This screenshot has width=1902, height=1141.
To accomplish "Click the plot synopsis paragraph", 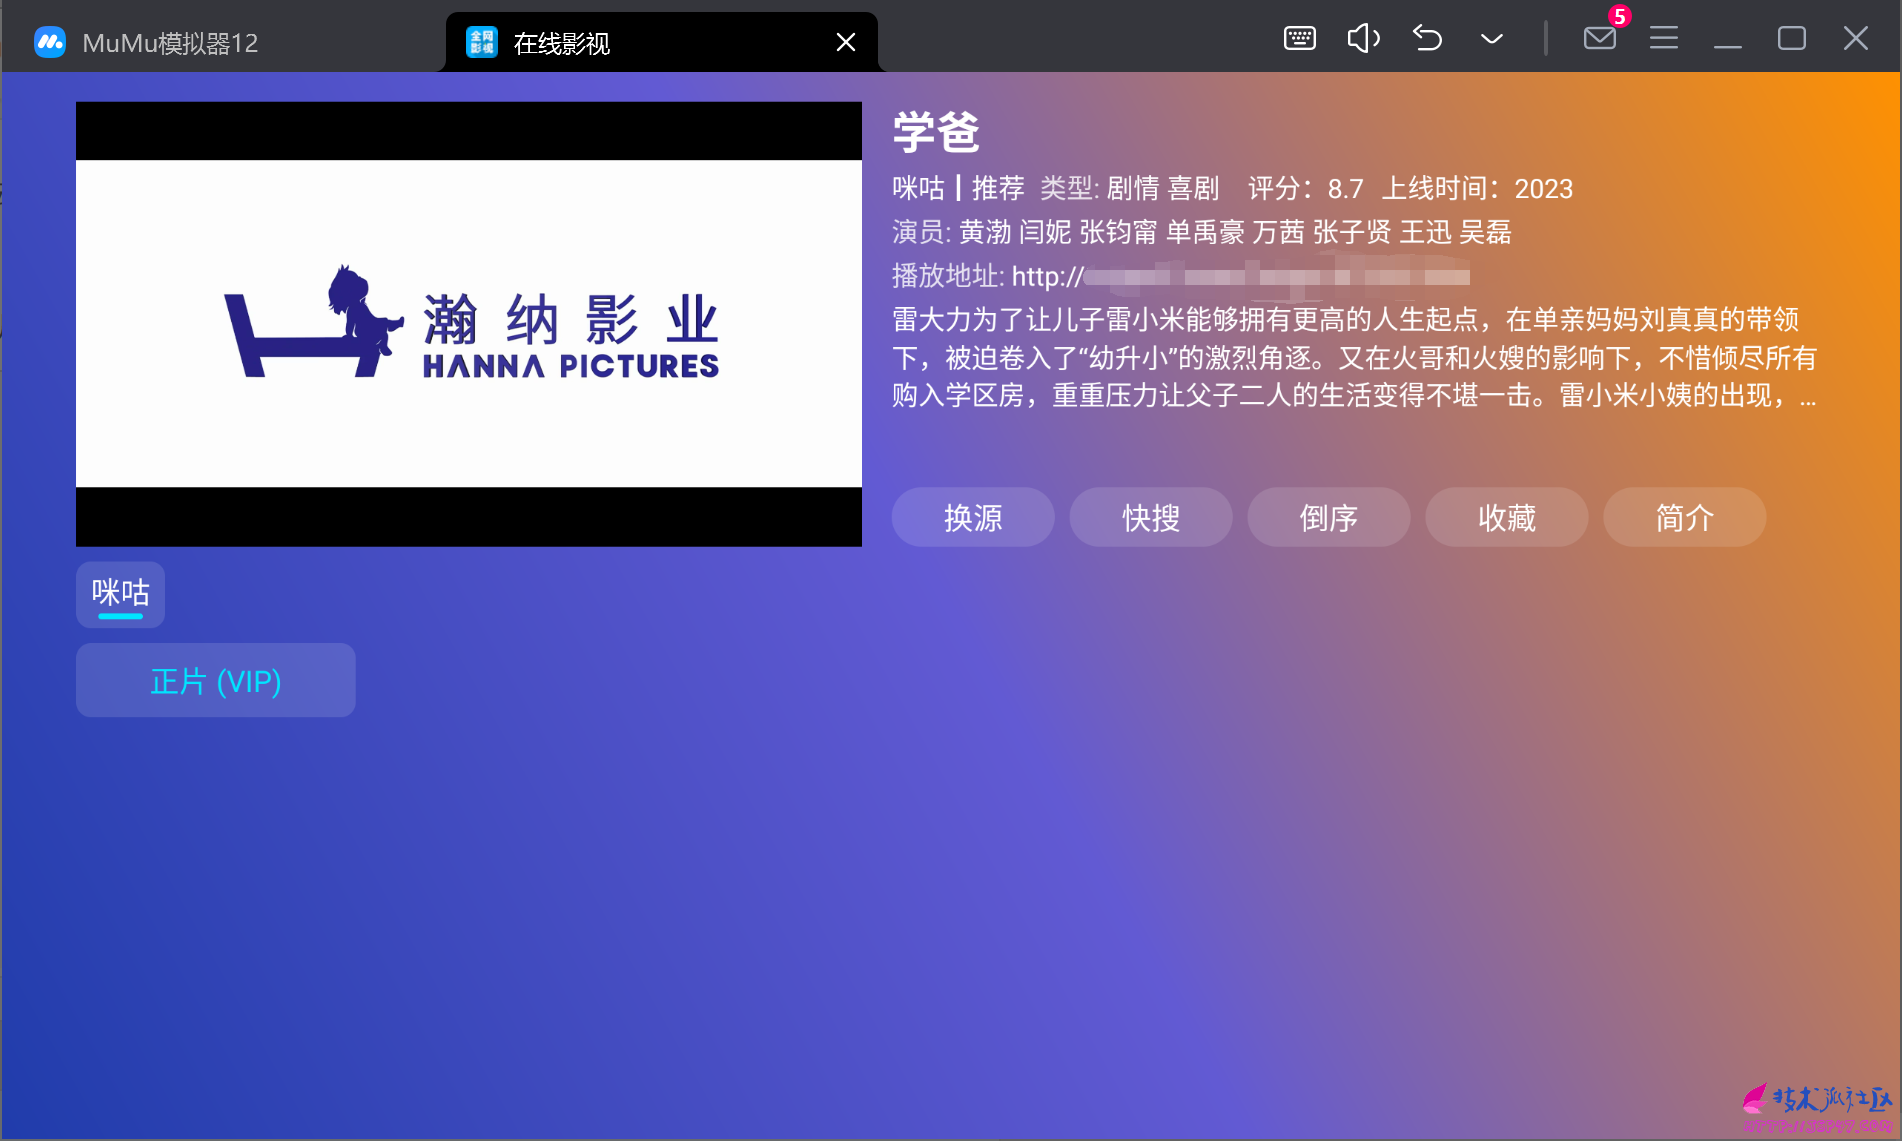I will [1355, 357].
